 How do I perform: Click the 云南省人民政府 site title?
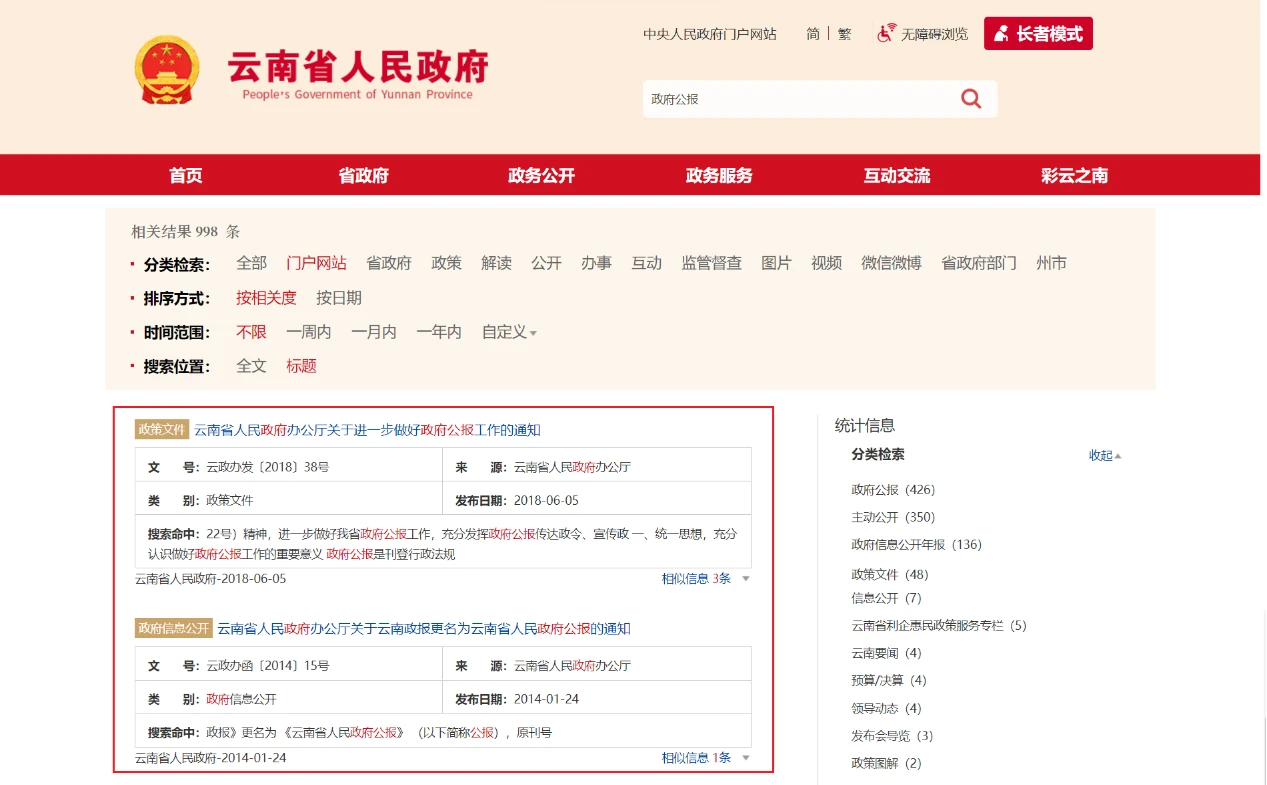[358, 67]
